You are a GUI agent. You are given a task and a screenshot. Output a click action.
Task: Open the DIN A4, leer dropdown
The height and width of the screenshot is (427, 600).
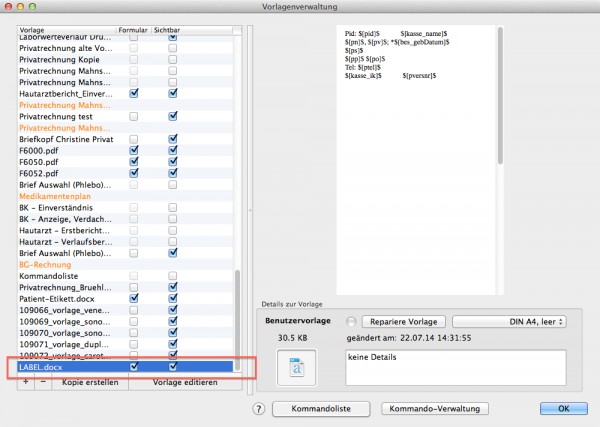click(509, 322)
